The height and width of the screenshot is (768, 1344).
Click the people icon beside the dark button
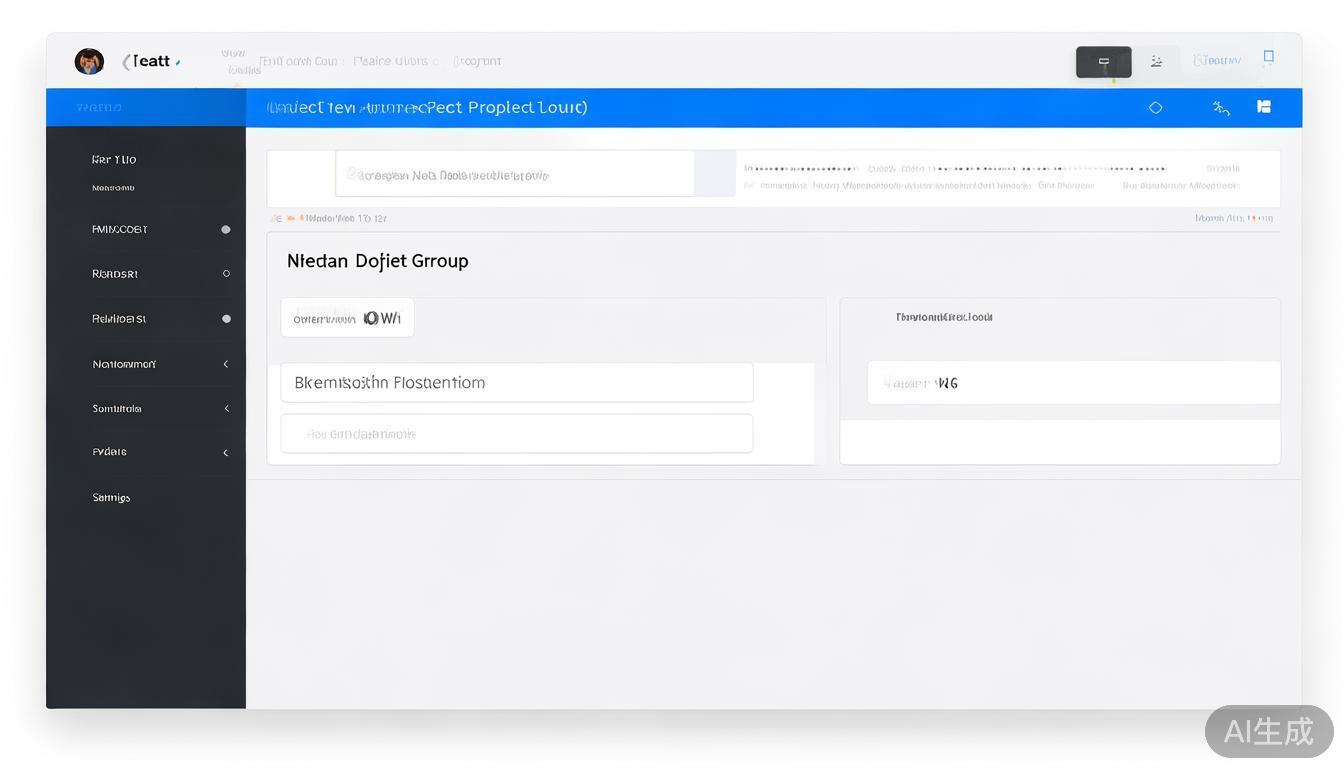click(x=1156, y=62)
